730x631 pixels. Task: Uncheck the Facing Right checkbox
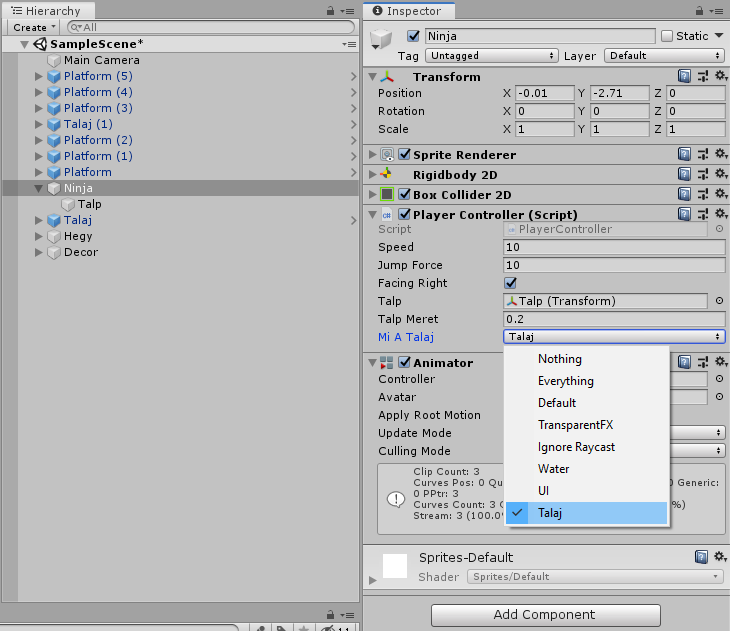click(511, 283)
